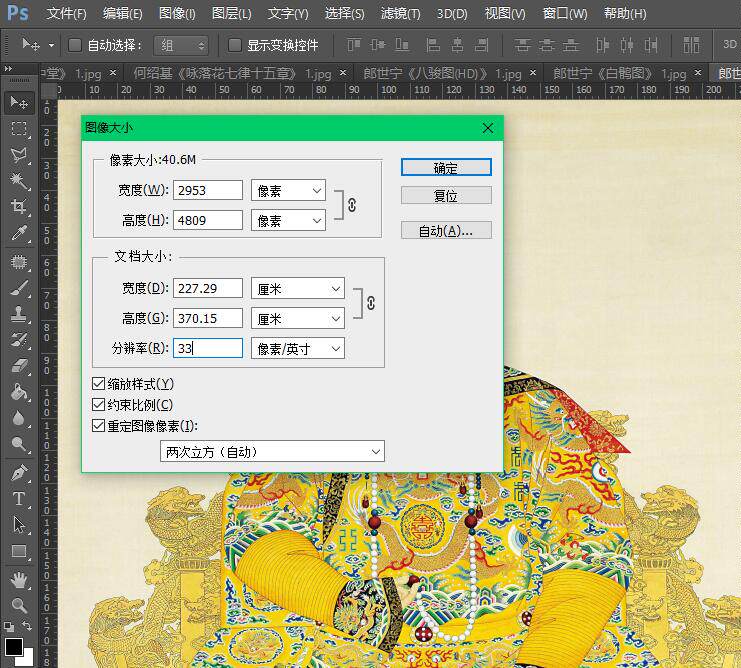Uncheck the 缩放样式 checkbox
The width and height of the screenshot is (741, 668).
(x=98, y=384)
